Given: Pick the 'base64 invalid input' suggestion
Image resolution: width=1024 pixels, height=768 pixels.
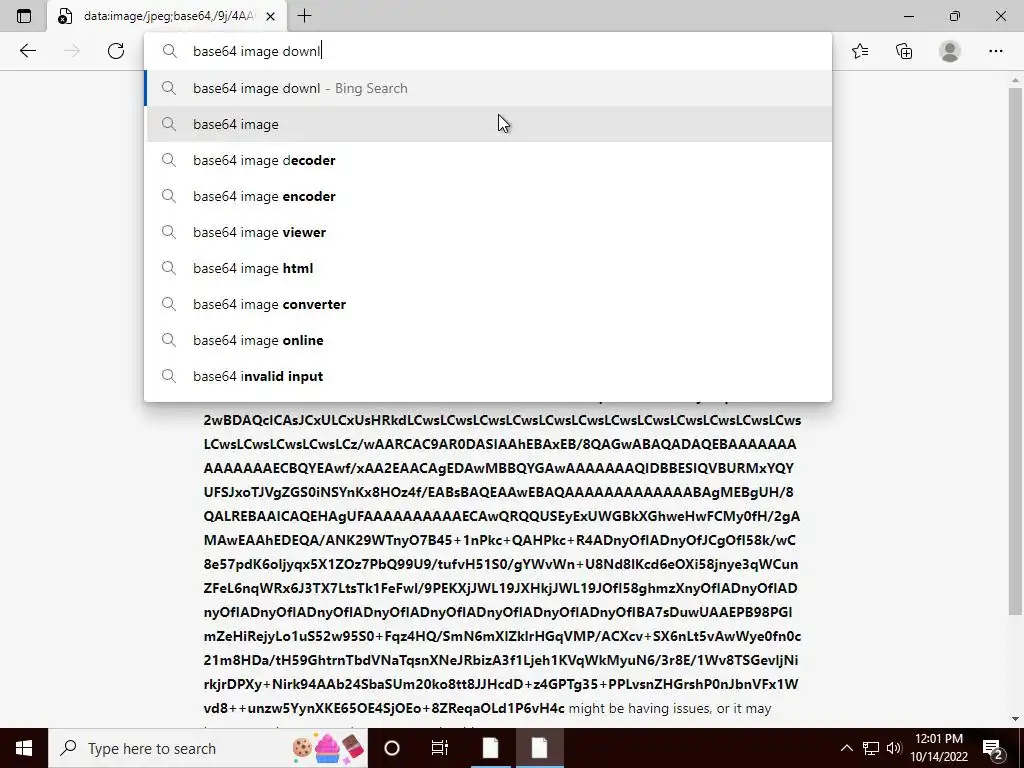Looking at the screenshot, I should [x=488, y=376].
